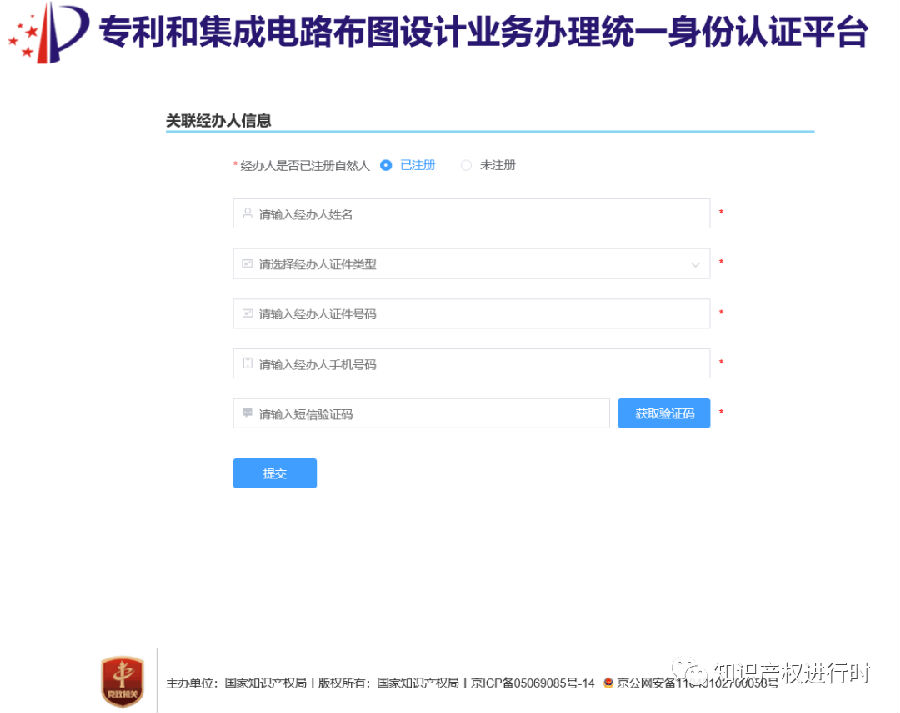Click the police badge icon in footer
The height and width of the screenshot is (713, 900).
(x=608, y=683)
